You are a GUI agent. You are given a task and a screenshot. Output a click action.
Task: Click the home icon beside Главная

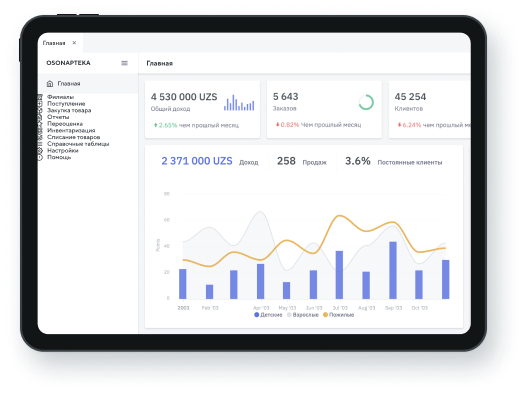50,84
